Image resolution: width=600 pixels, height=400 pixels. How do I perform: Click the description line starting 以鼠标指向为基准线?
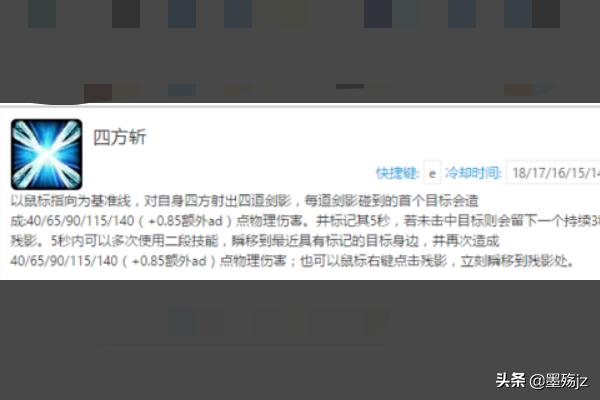[244, 201]
